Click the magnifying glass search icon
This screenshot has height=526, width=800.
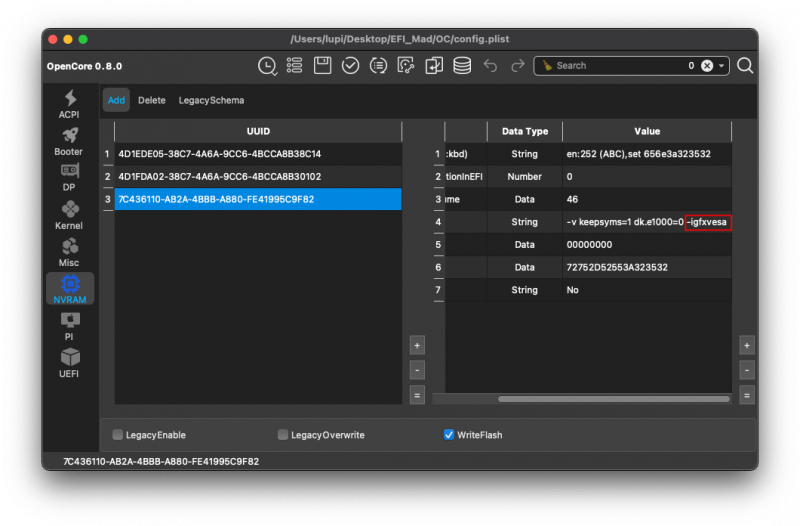click(745, 66)
